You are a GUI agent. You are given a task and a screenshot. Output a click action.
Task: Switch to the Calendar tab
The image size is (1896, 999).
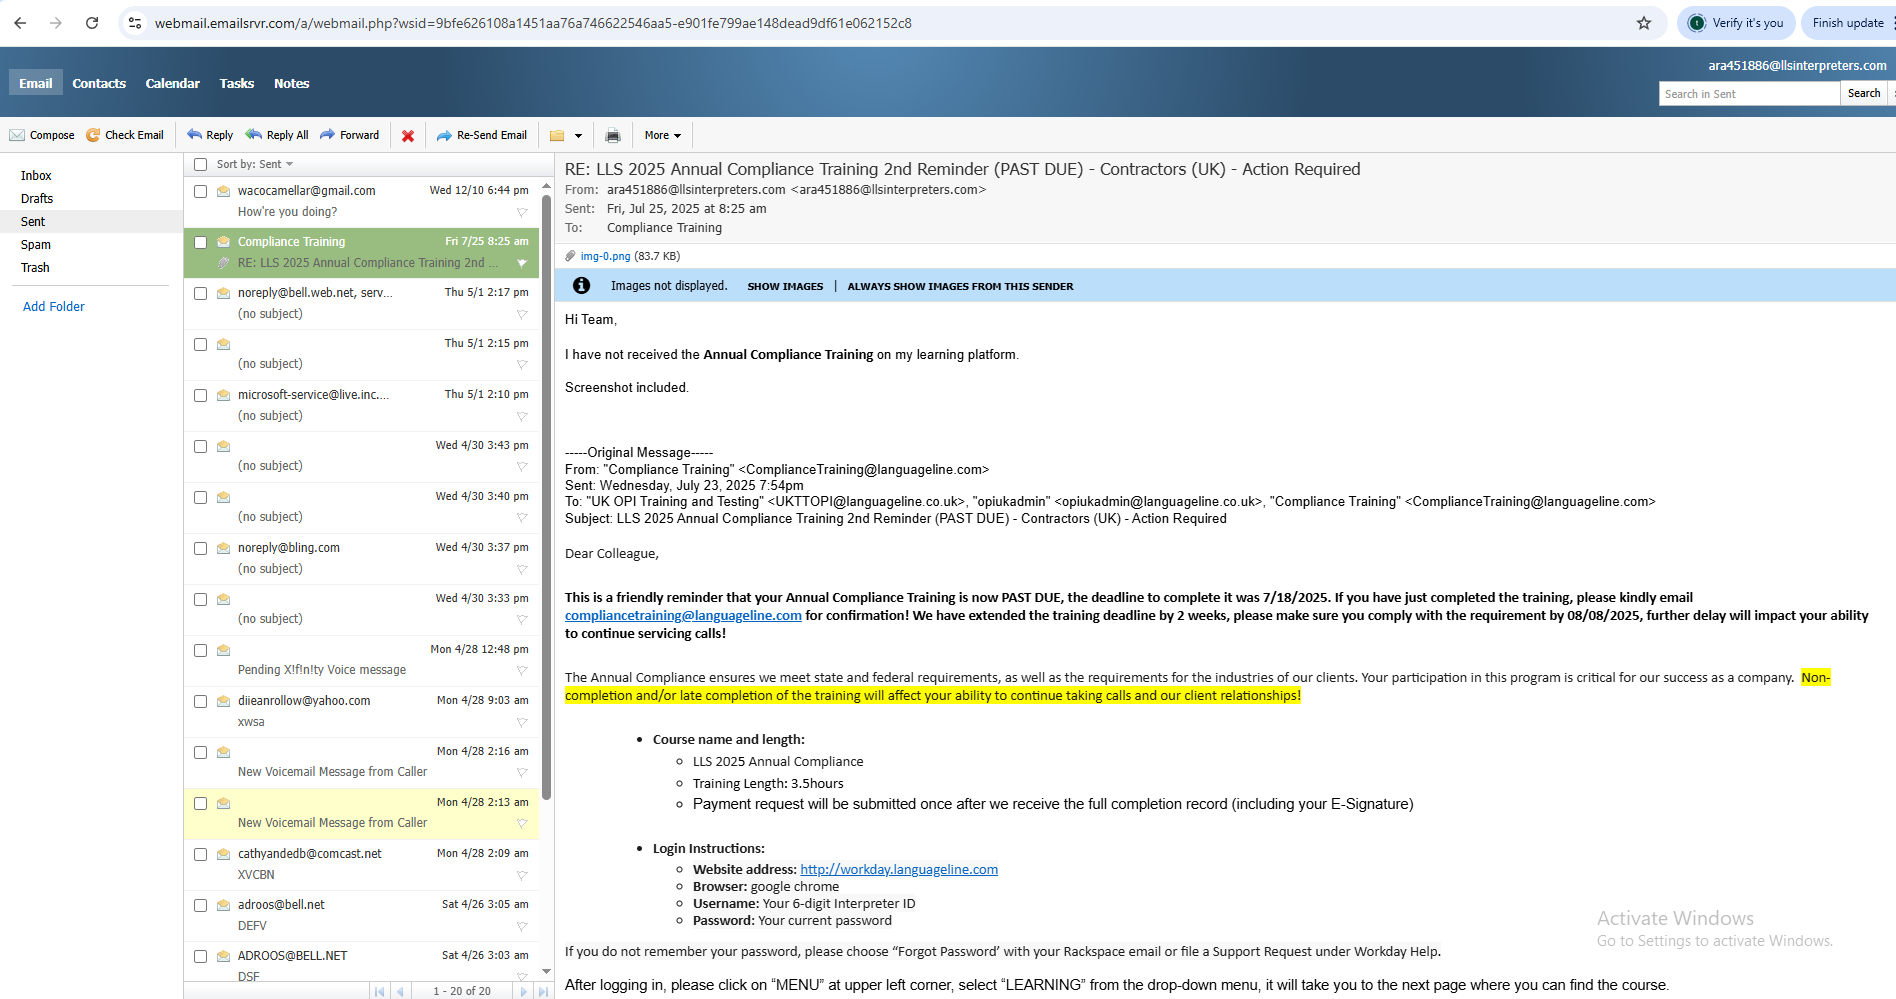click(x=172, y=83)
